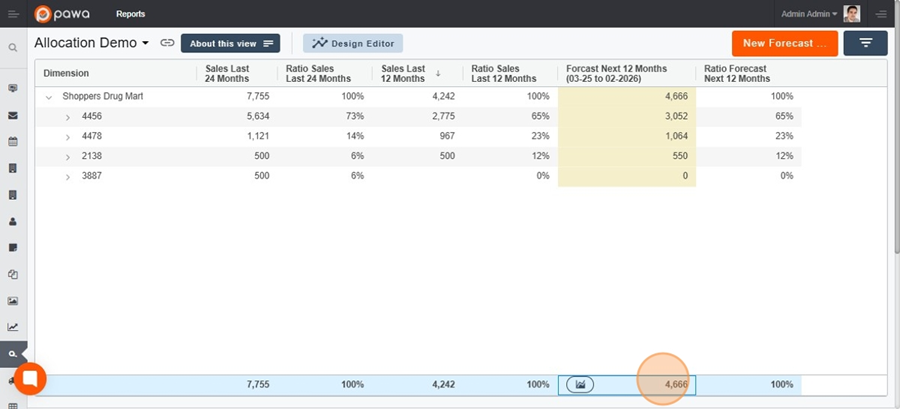The height and width of the screenshot is (409, 900).
Task: Copy view link via chain icon
Action: pos(167,43)
